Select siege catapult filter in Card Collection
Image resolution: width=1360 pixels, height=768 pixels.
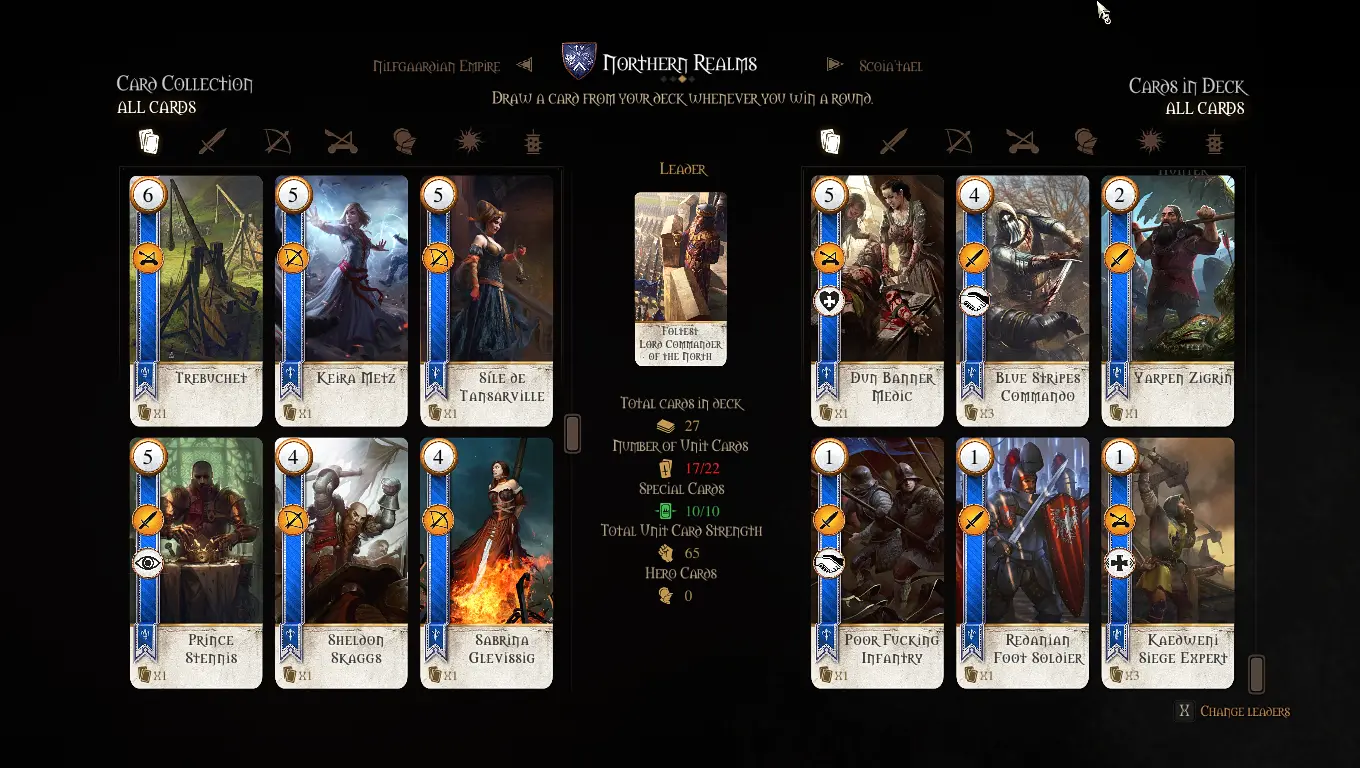click(341, 141)
